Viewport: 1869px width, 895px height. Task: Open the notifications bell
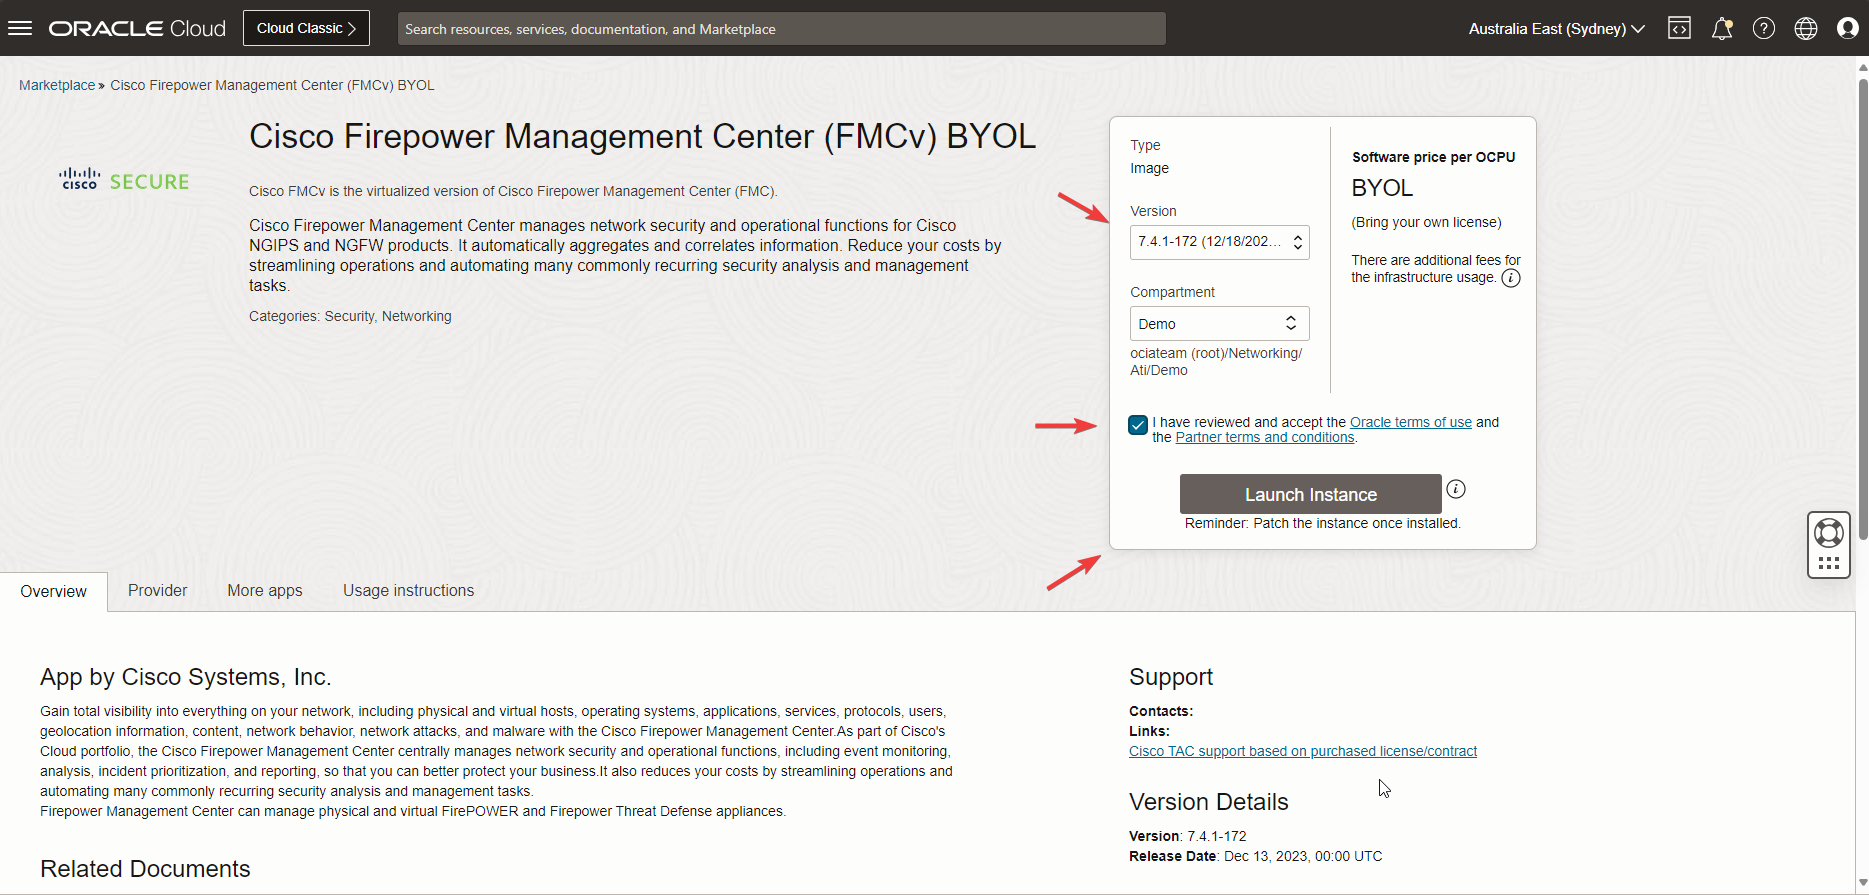click(x=1721, y=28)
